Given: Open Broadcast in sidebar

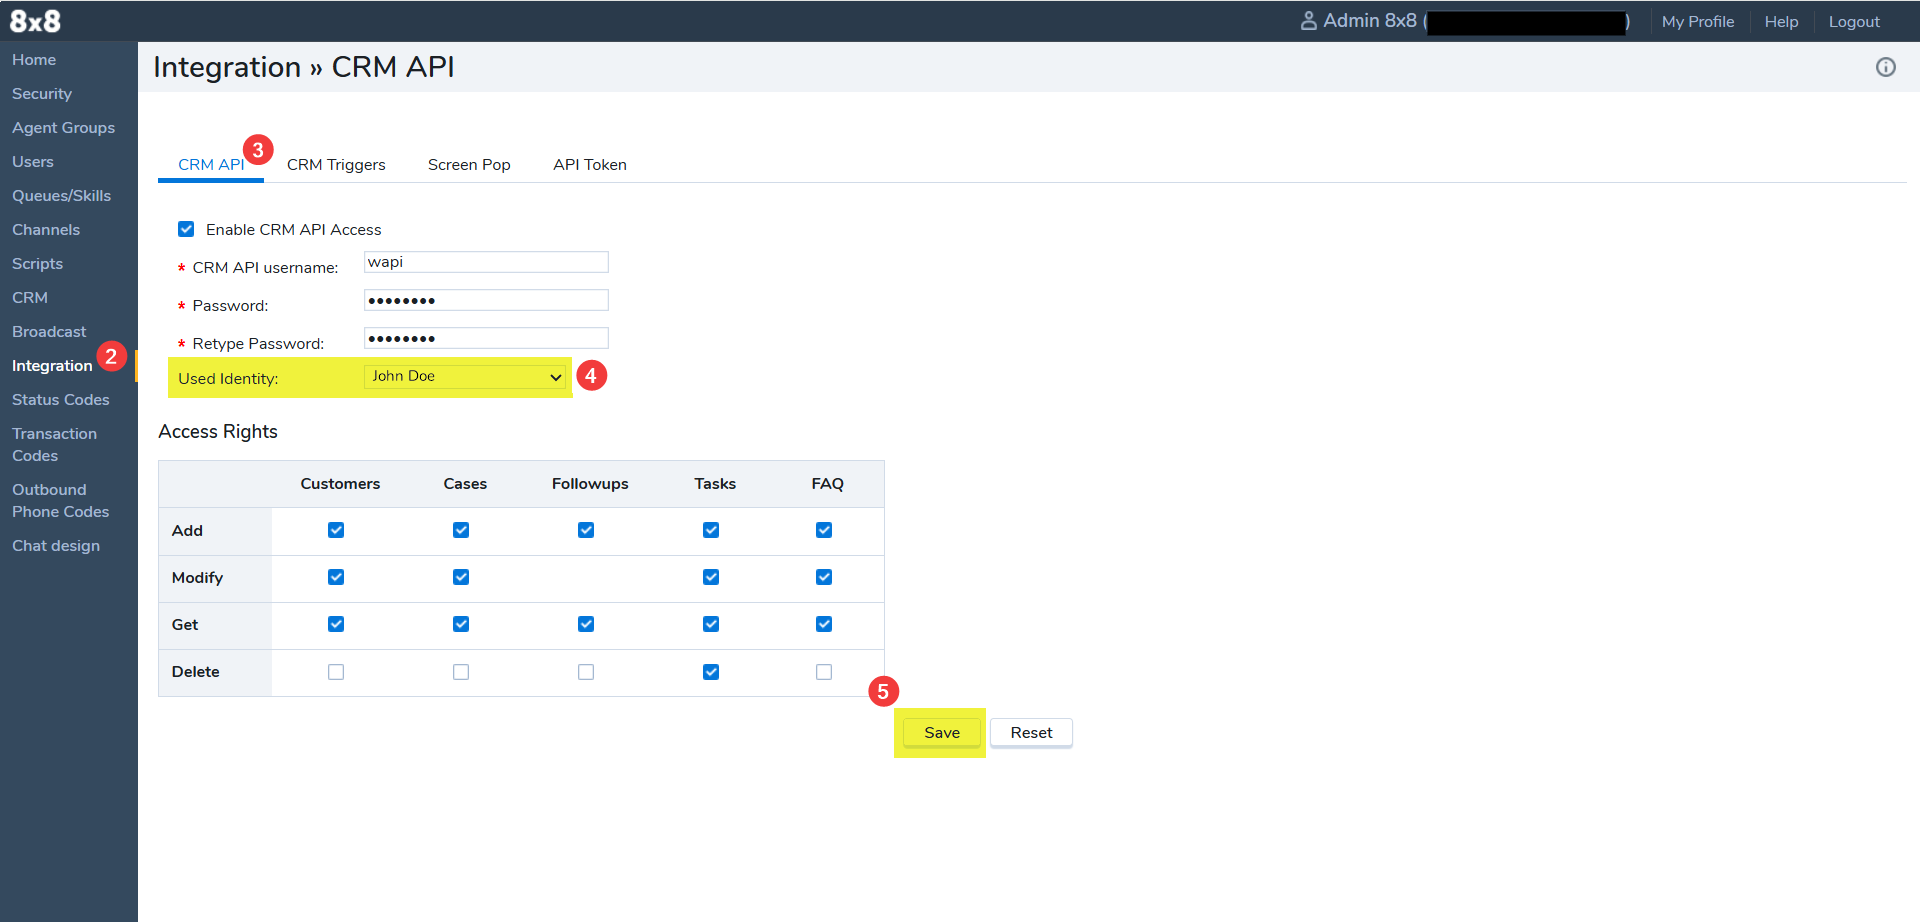Looking at the screenshot, I should [49, 332].
